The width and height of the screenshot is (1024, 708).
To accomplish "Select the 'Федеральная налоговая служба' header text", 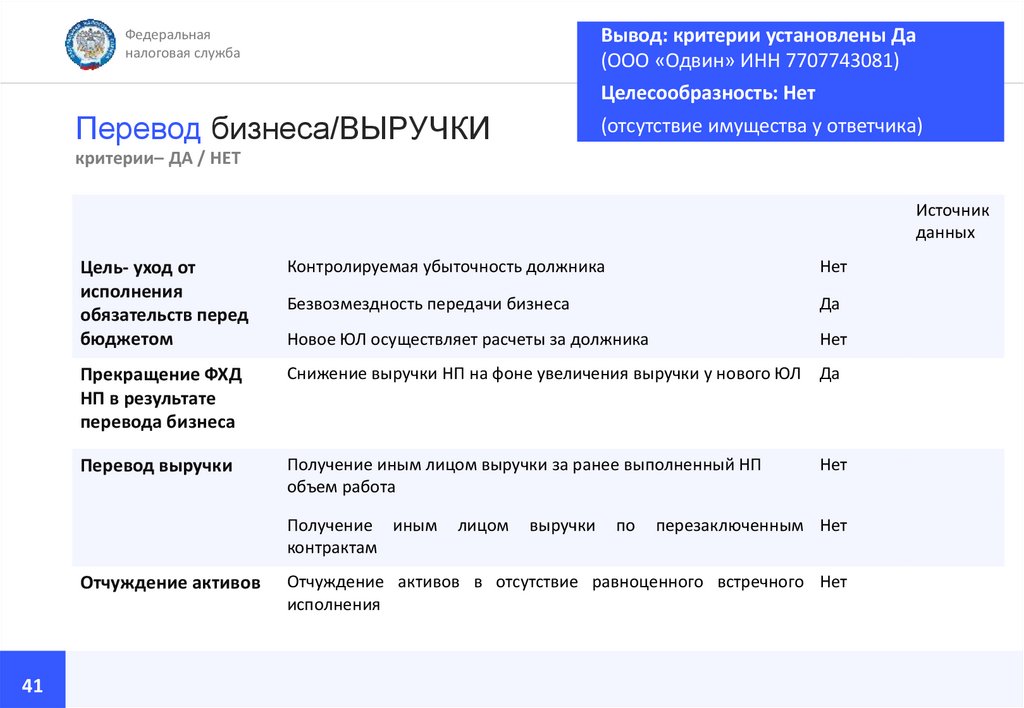I will [x=182, y=44].
